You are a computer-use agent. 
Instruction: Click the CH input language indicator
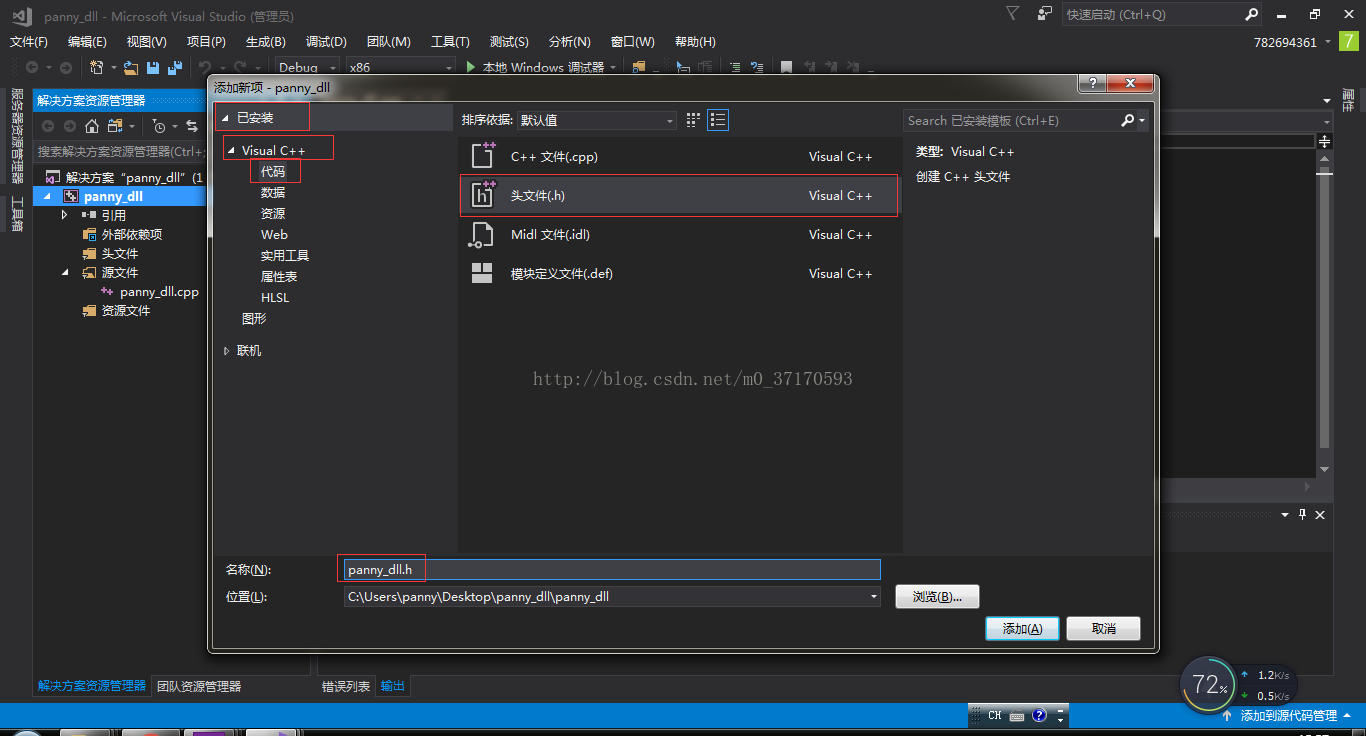[x=994, y=715]
